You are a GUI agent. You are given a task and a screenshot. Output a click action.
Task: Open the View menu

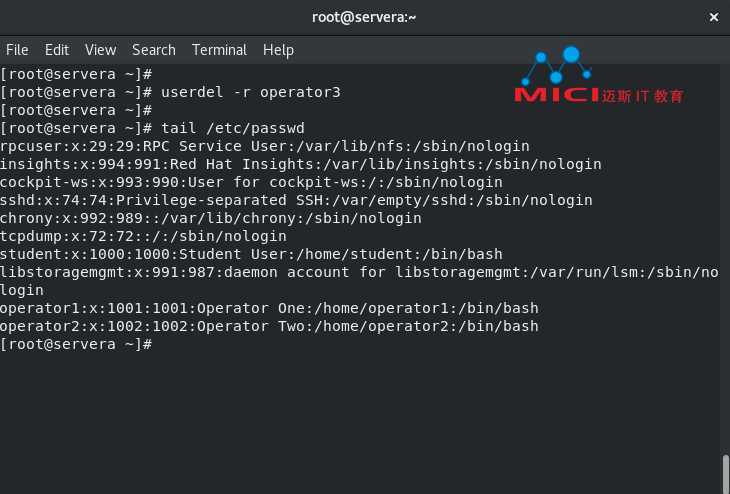click(x=101, y=50)
